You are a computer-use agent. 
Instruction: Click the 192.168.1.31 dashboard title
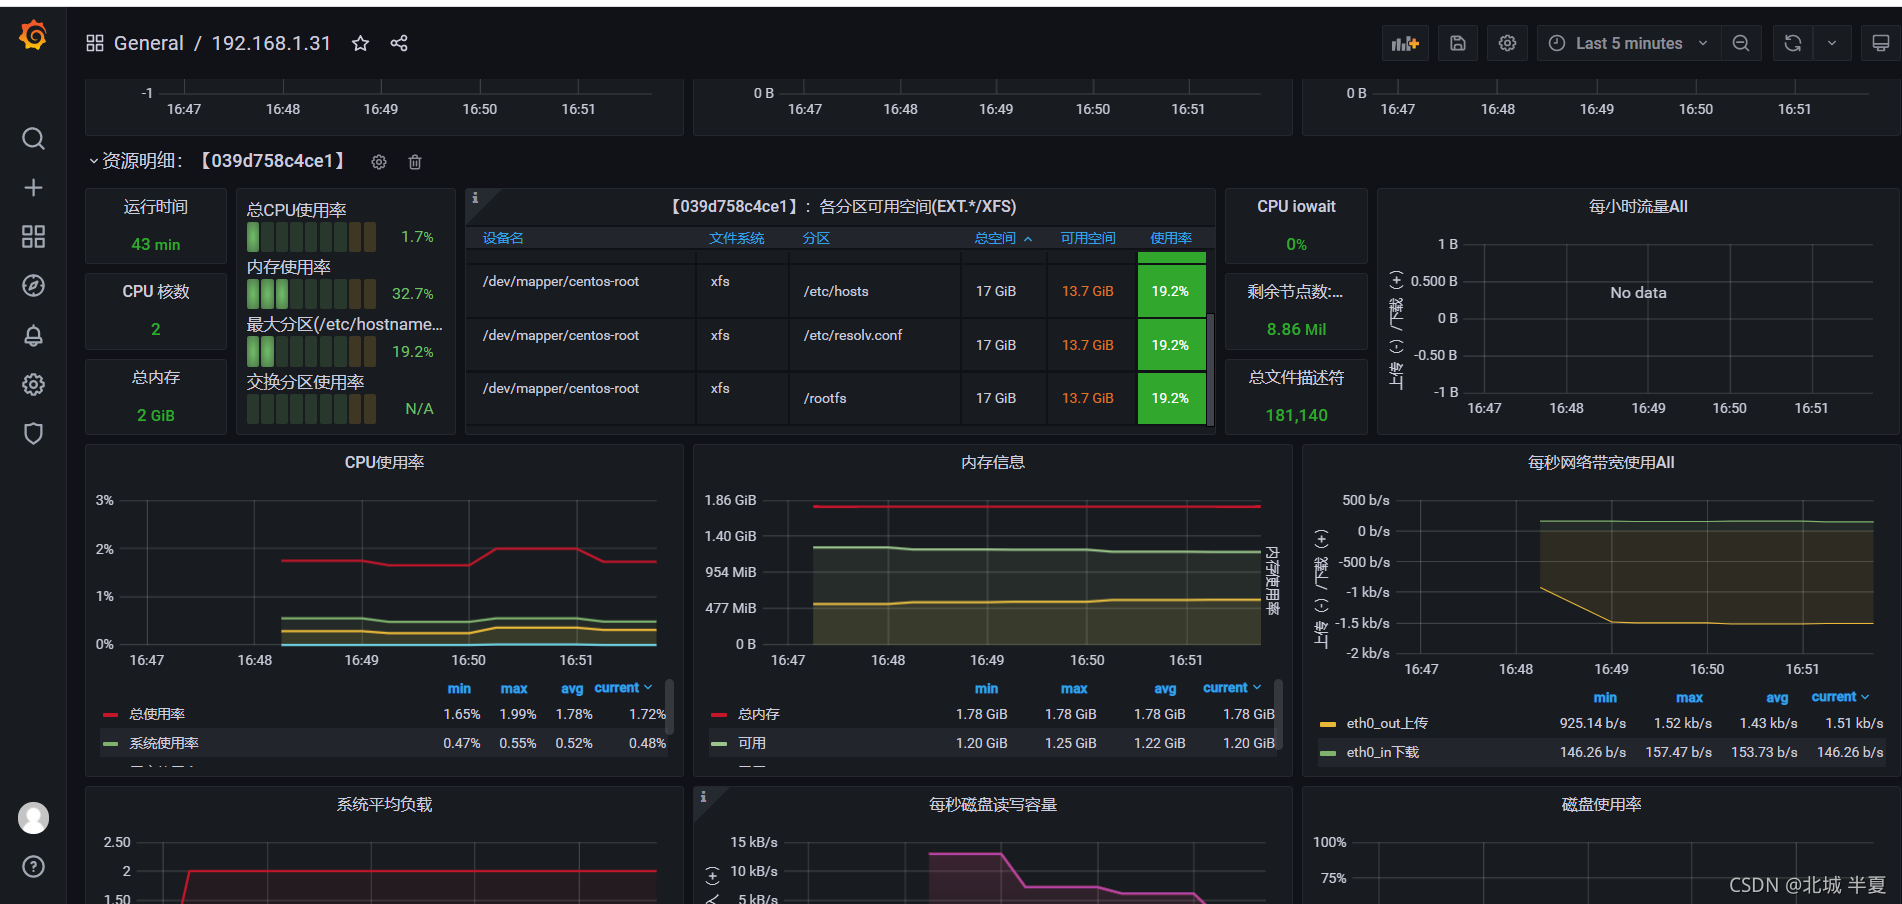tap(271, 43)
